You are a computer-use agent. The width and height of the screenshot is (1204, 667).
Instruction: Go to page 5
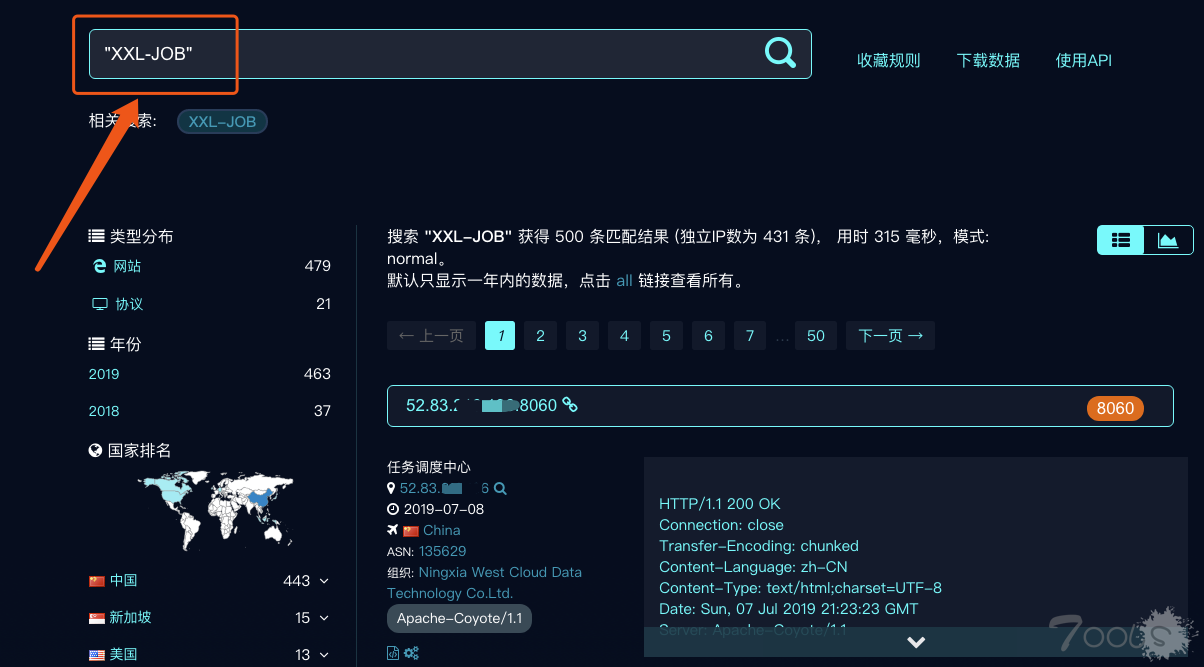click(x=666, y=336)
